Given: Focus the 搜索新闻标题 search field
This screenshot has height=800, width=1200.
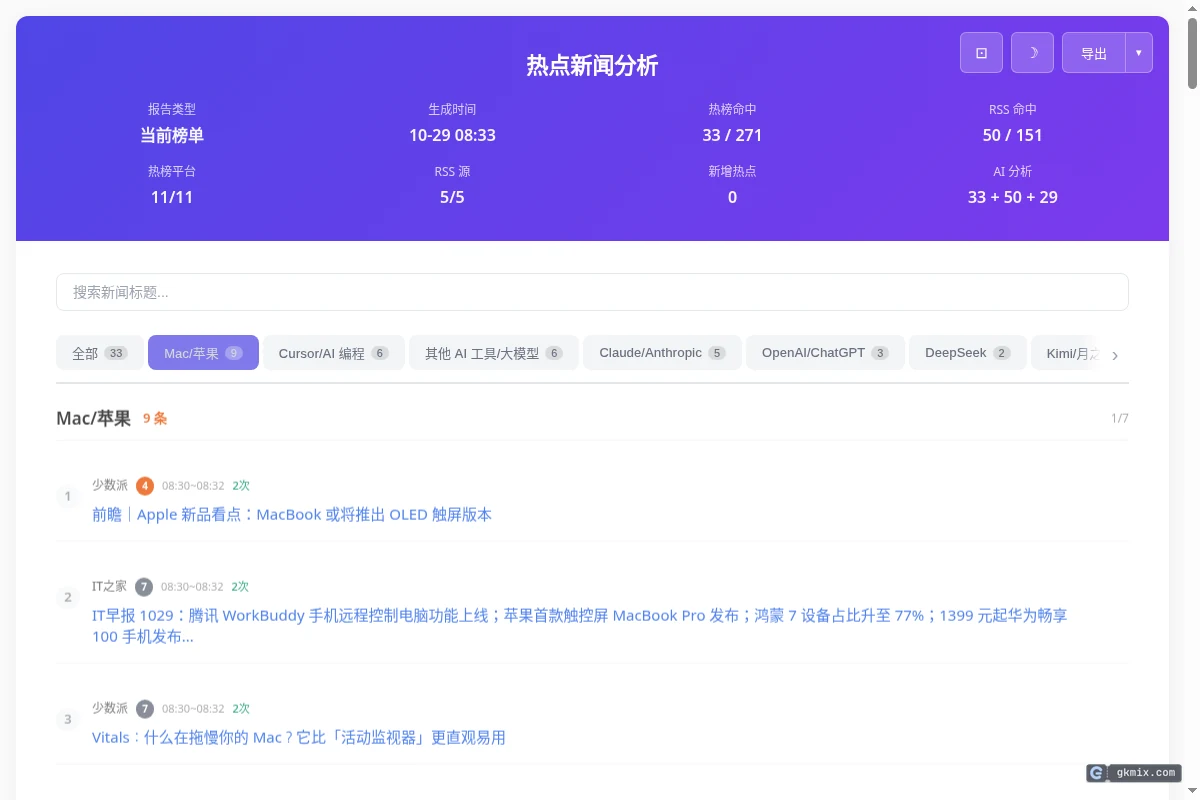Looking at the screenshot, I should point(592,292).
